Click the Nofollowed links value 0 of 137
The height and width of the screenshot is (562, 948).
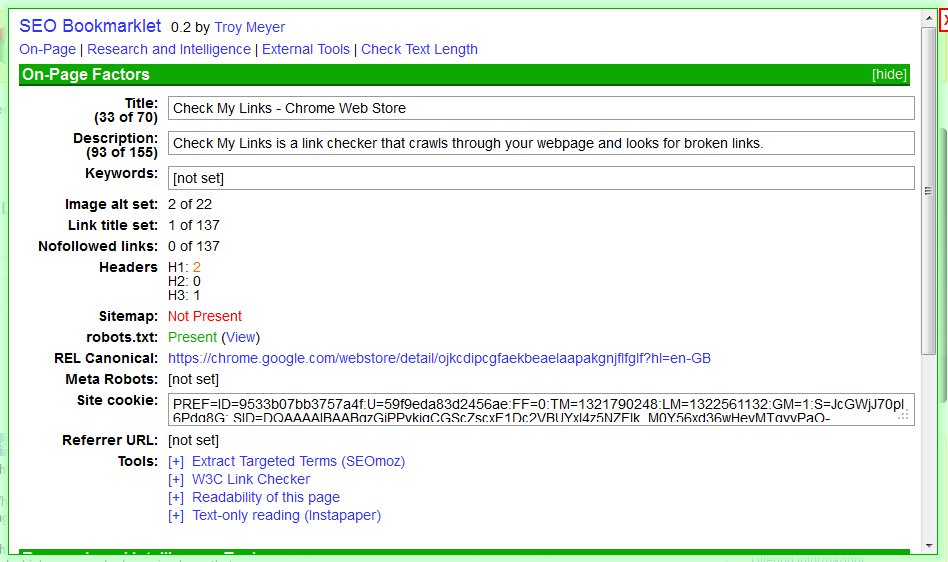(194, 247)
